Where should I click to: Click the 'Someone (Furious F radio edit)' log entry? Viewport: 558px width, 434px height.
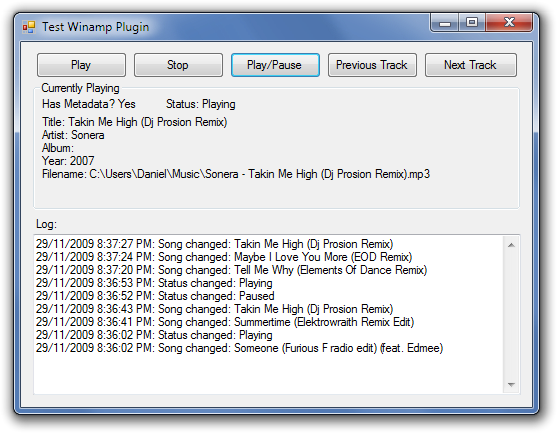tap(239, 348)
